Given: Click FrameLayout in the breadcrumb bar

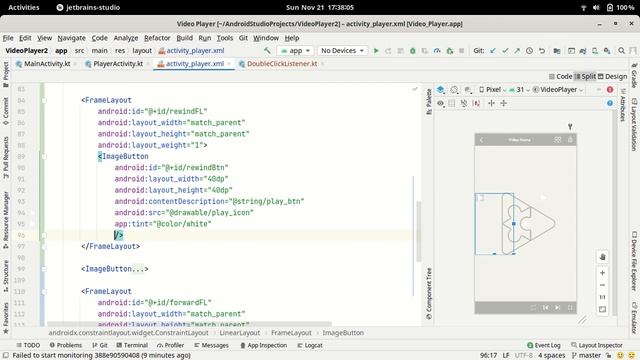Looking at the screenshot, I should point(291,333).
